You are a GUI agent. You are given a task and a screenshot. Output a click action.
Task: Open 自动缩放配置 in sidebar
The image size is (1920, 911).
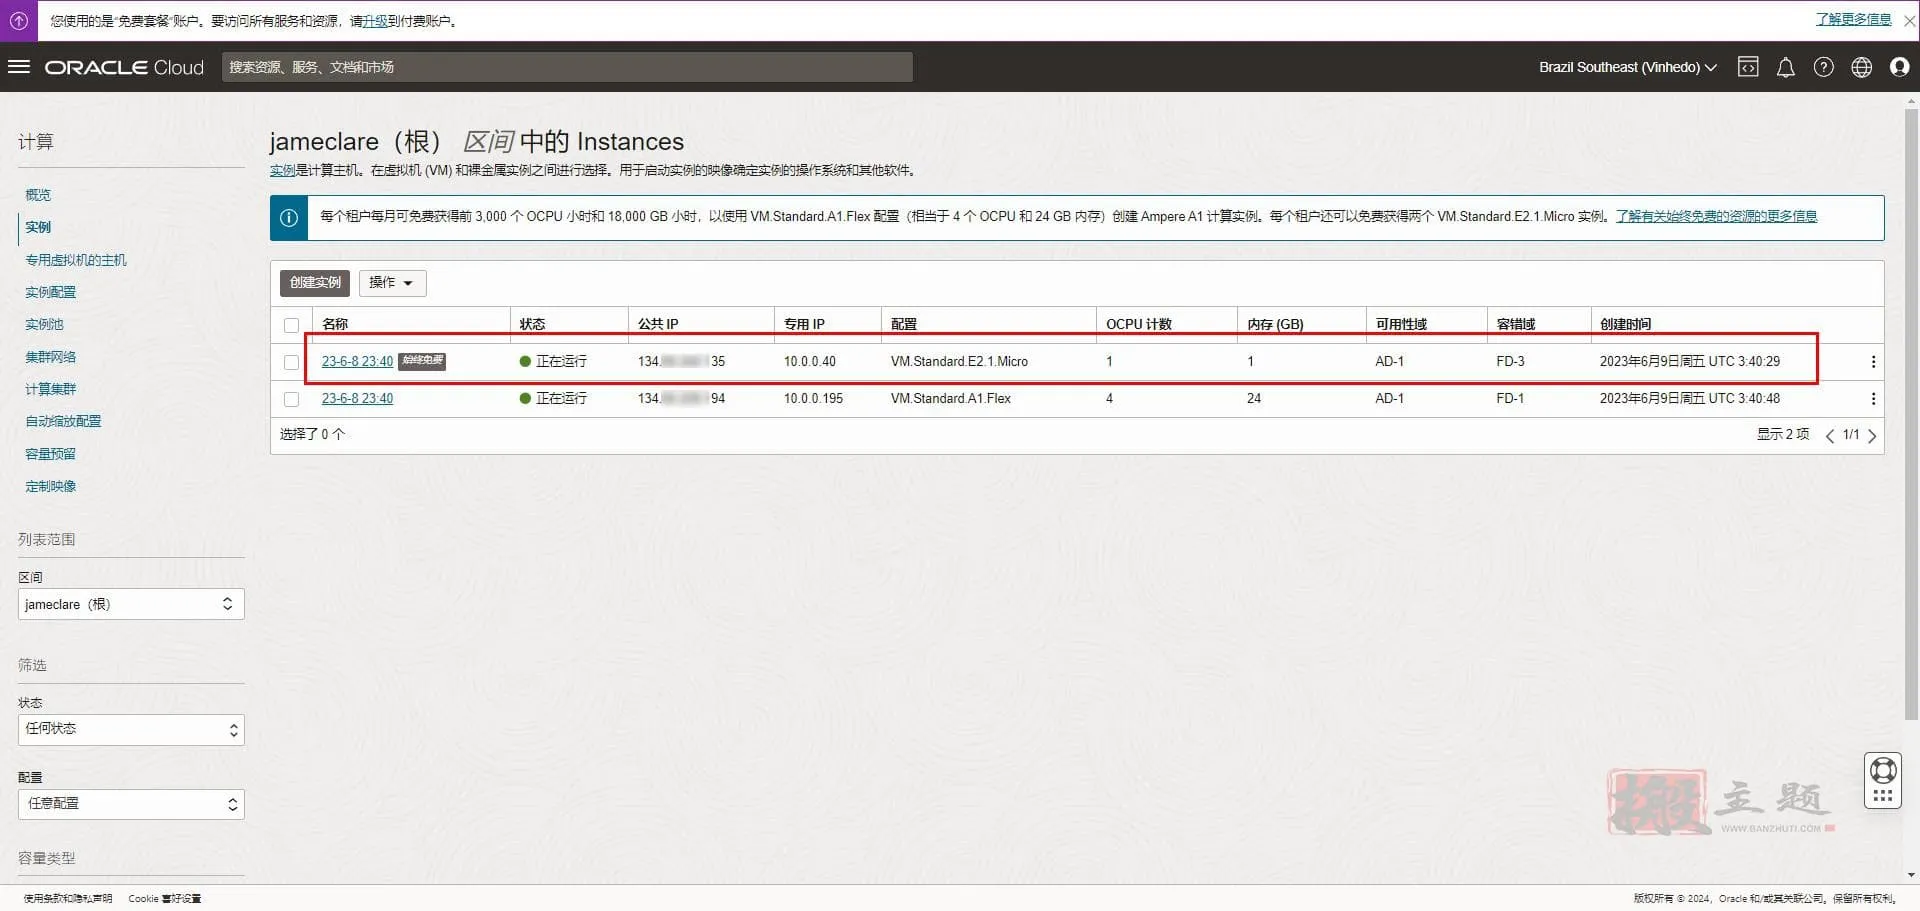(x=63, y=421)
